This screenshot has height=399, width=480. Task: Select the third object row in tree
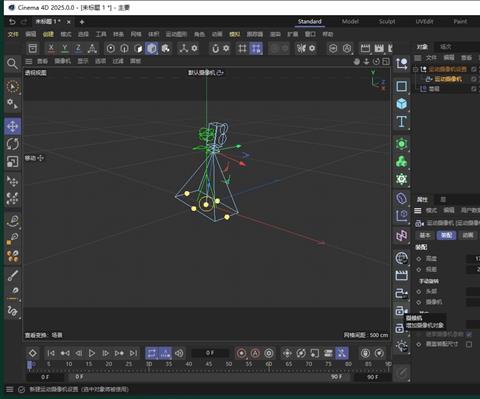[434, 89]
